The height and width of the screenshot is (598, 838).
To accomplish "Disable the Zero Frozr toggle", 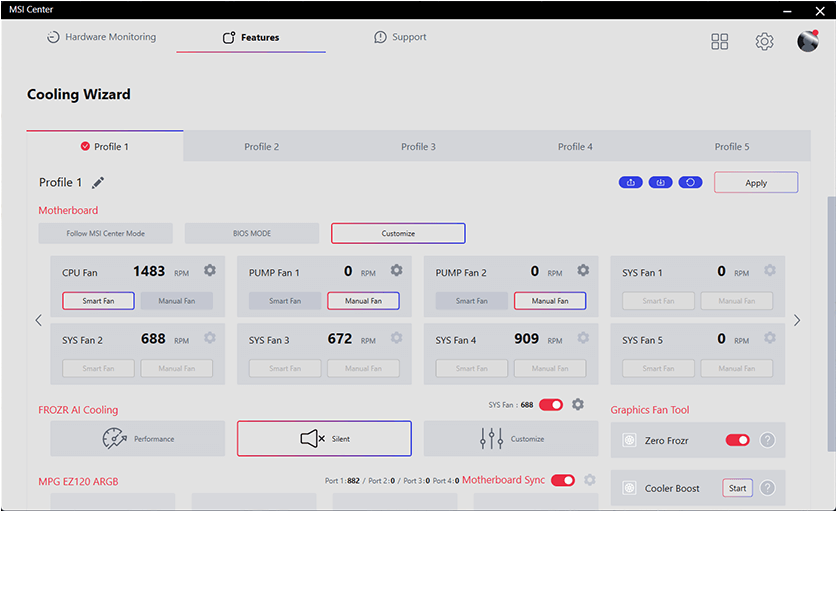I will 738,440.
